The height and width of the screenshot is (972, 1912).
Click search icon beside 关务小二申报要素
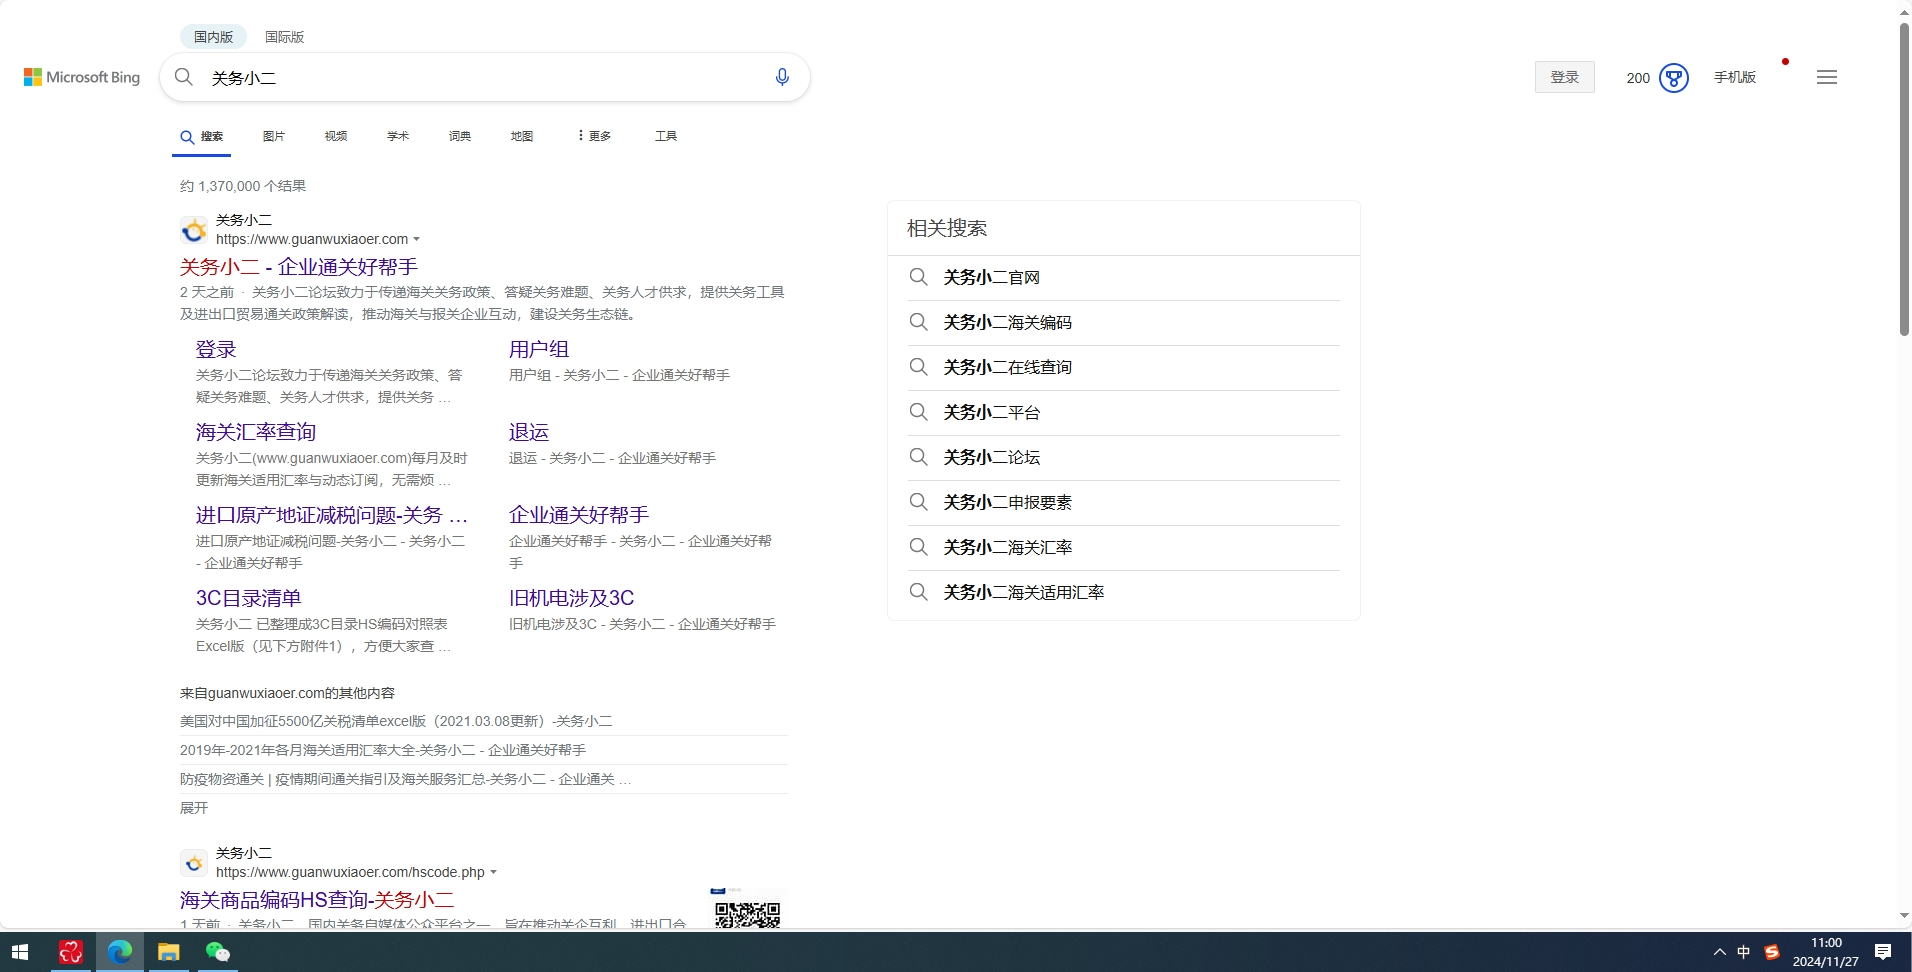pos(918,502)
